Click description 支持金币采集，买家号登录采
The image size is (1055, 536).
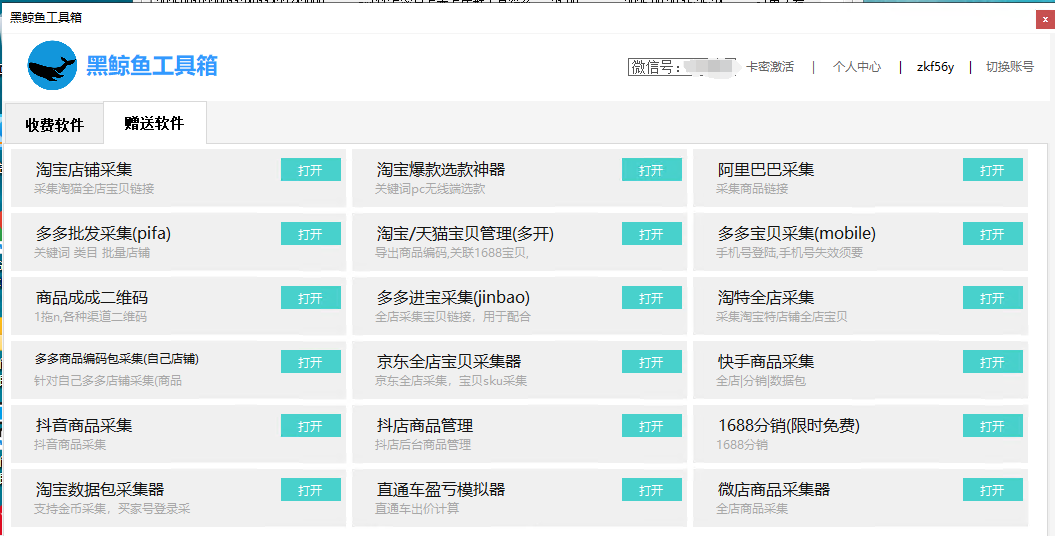coord(112,508)
